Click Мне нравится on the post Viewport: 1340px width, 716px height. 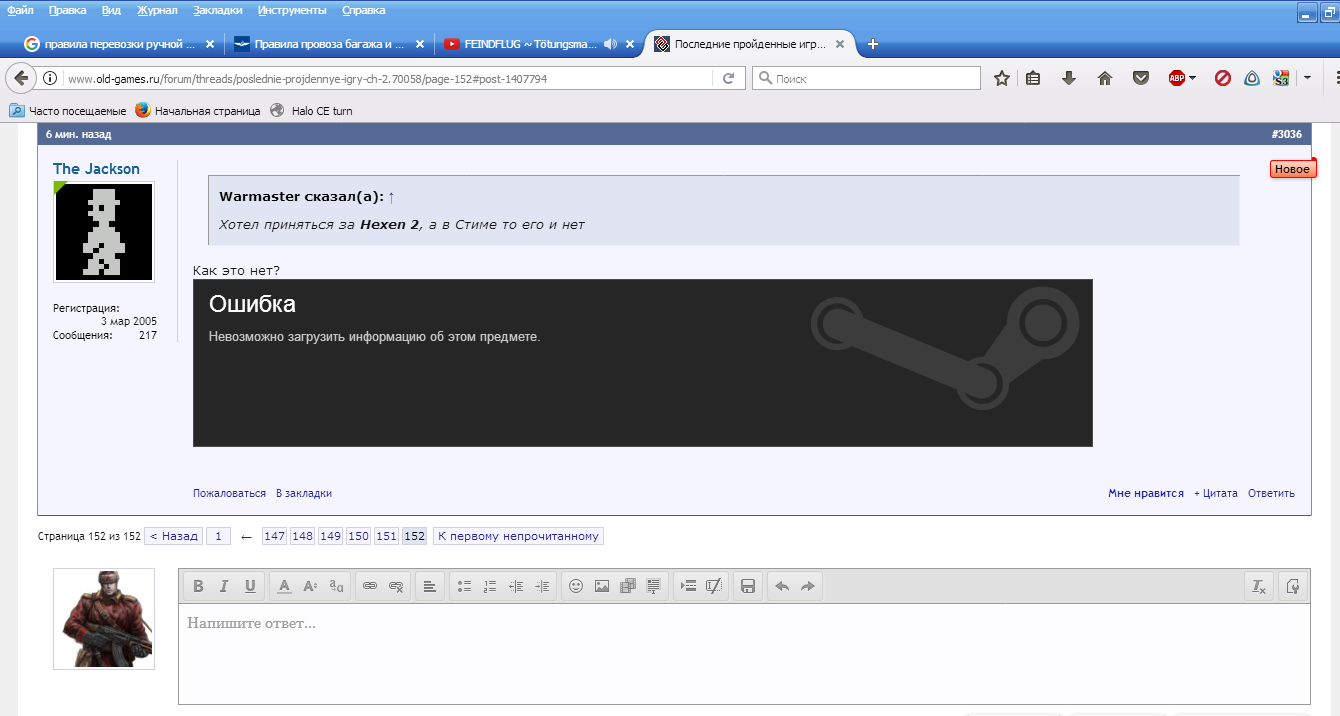click(x=1146, y=493)
